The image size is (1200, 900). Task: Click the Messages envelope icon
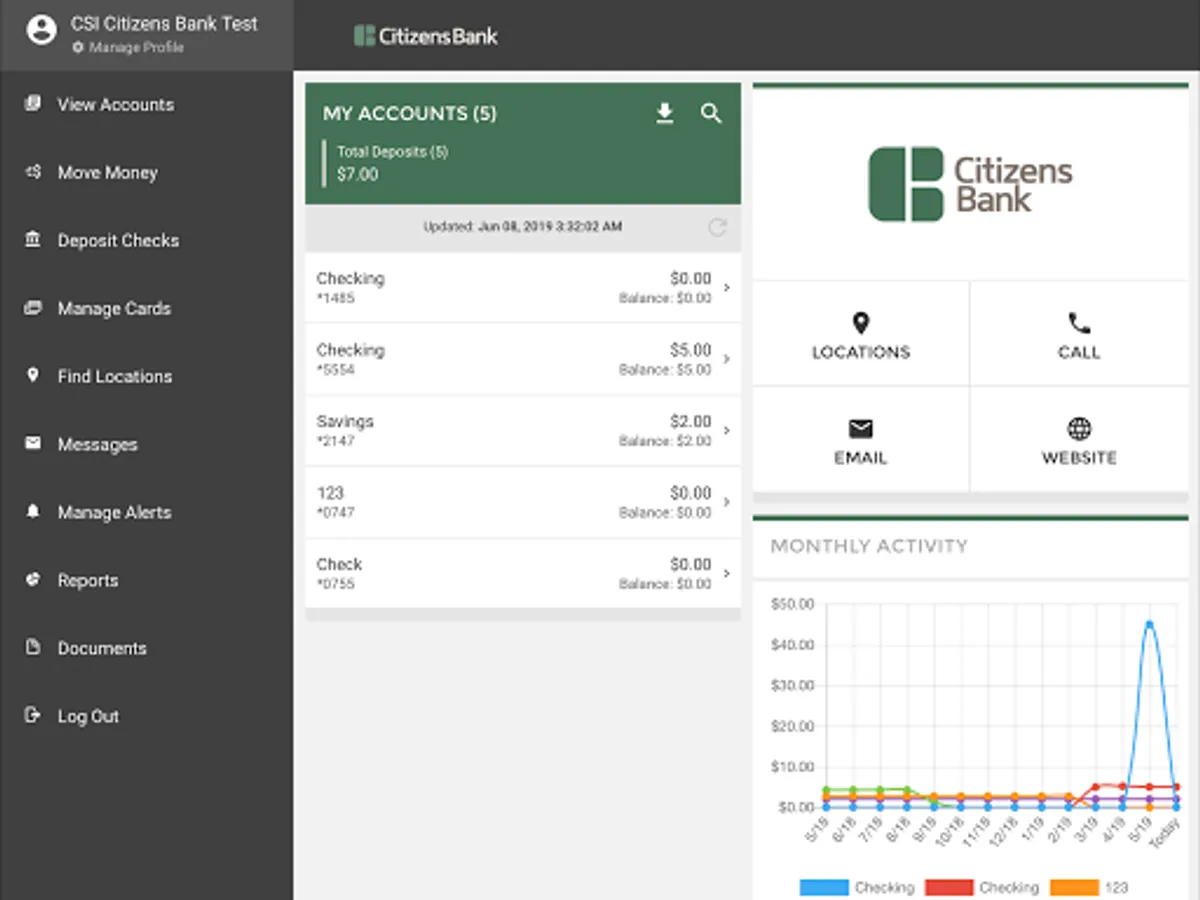[33, 443]
